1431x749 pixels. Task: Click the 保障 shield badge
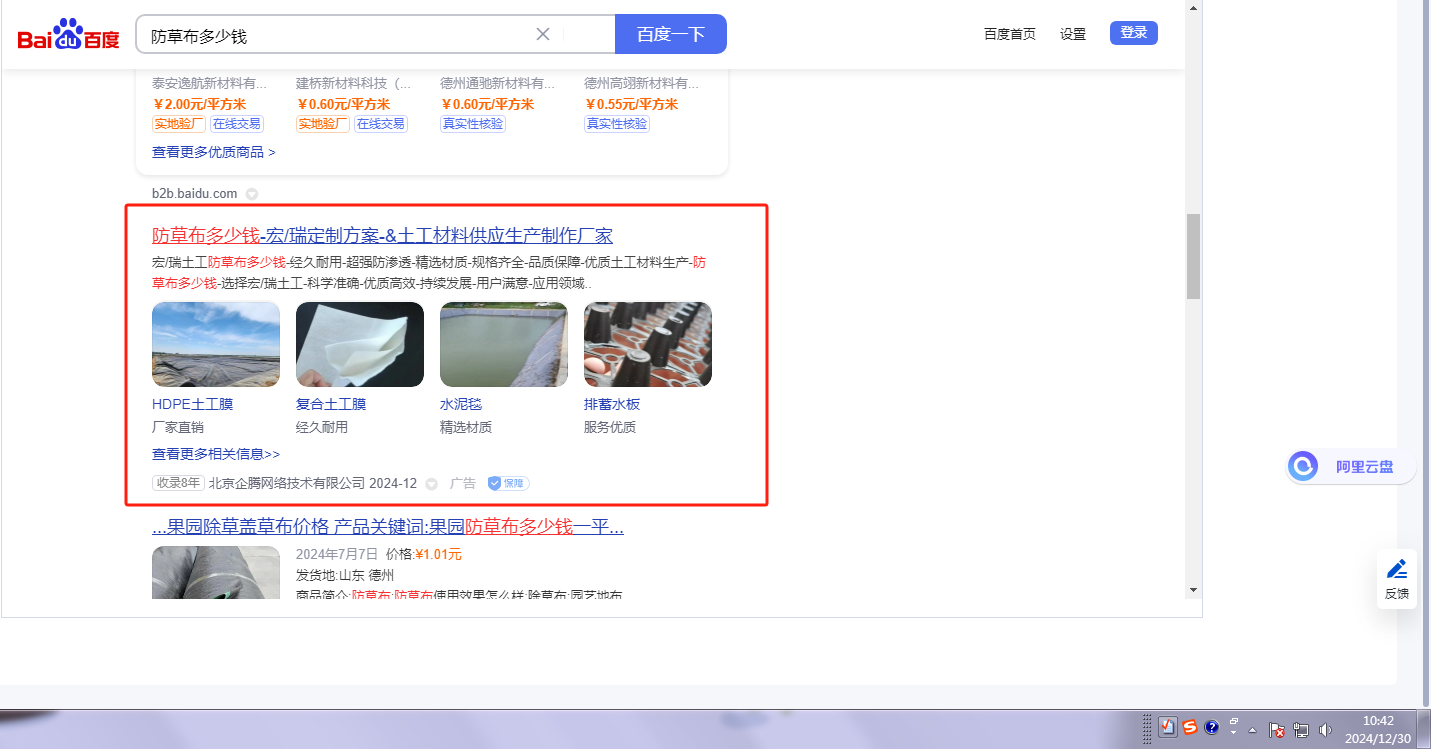tap(508, 483)
